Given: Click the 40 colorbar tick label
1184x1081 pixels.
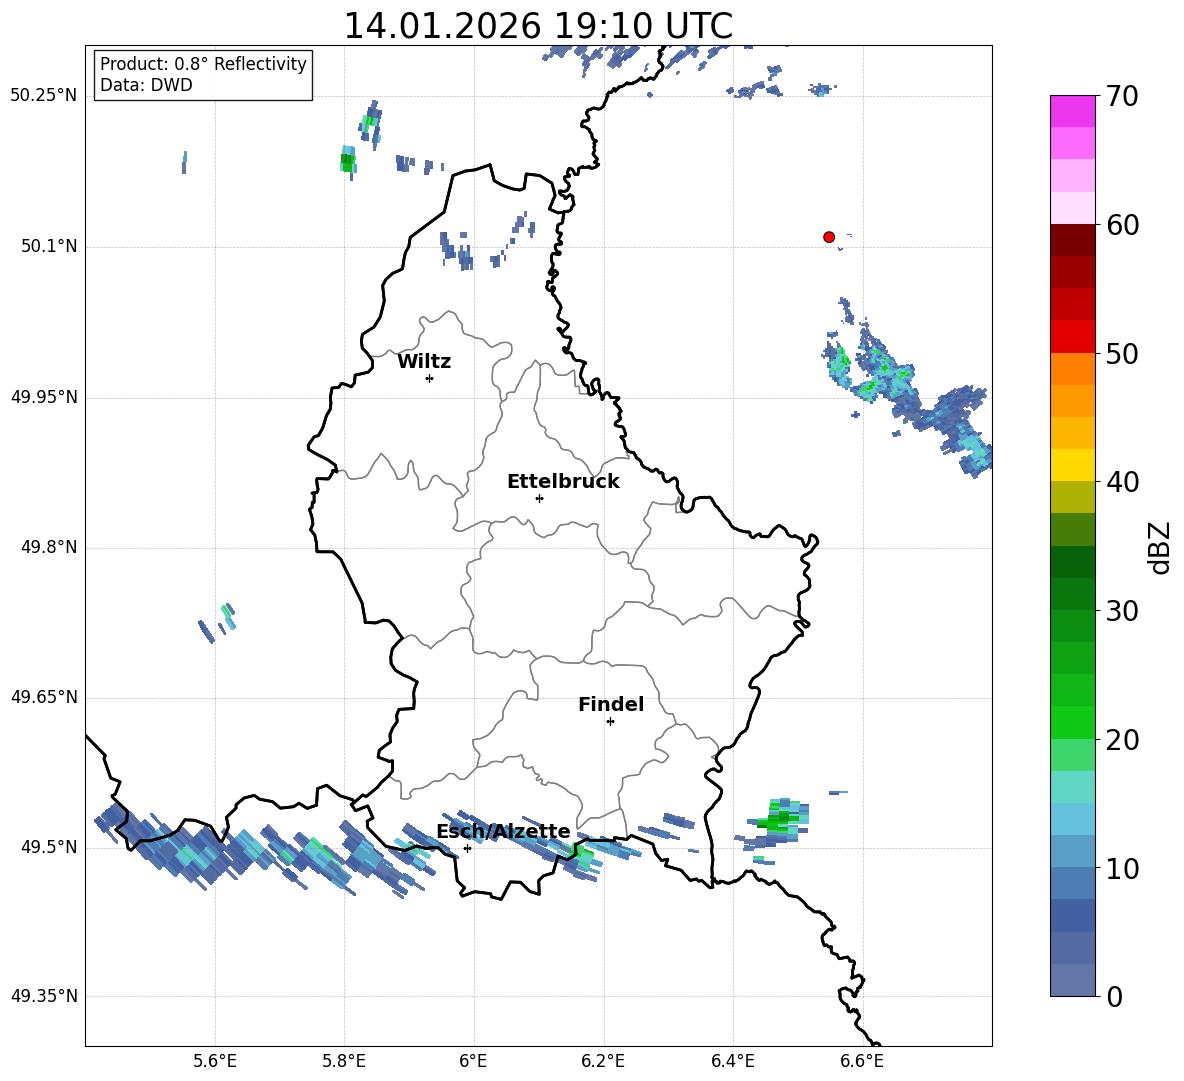Looking at the screenshot, I should pyautogui.click(x=1123, y=482).
